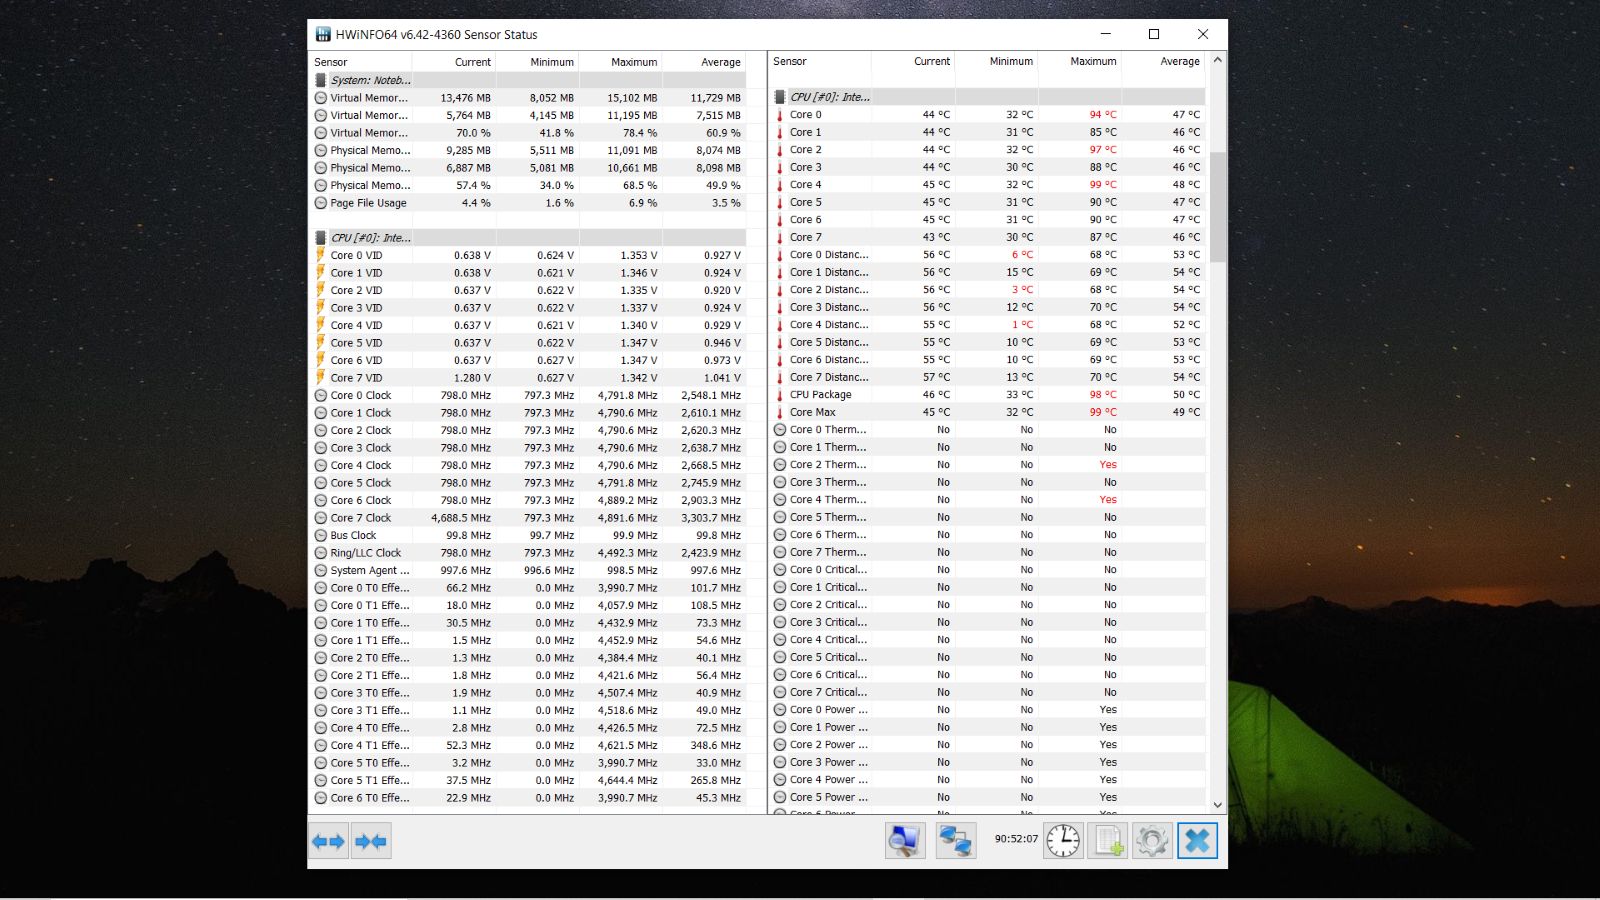Maximize the HWiNFO64 Sensor Status window
Viewport: 1600px width, 900px height.
point(1154,34)
